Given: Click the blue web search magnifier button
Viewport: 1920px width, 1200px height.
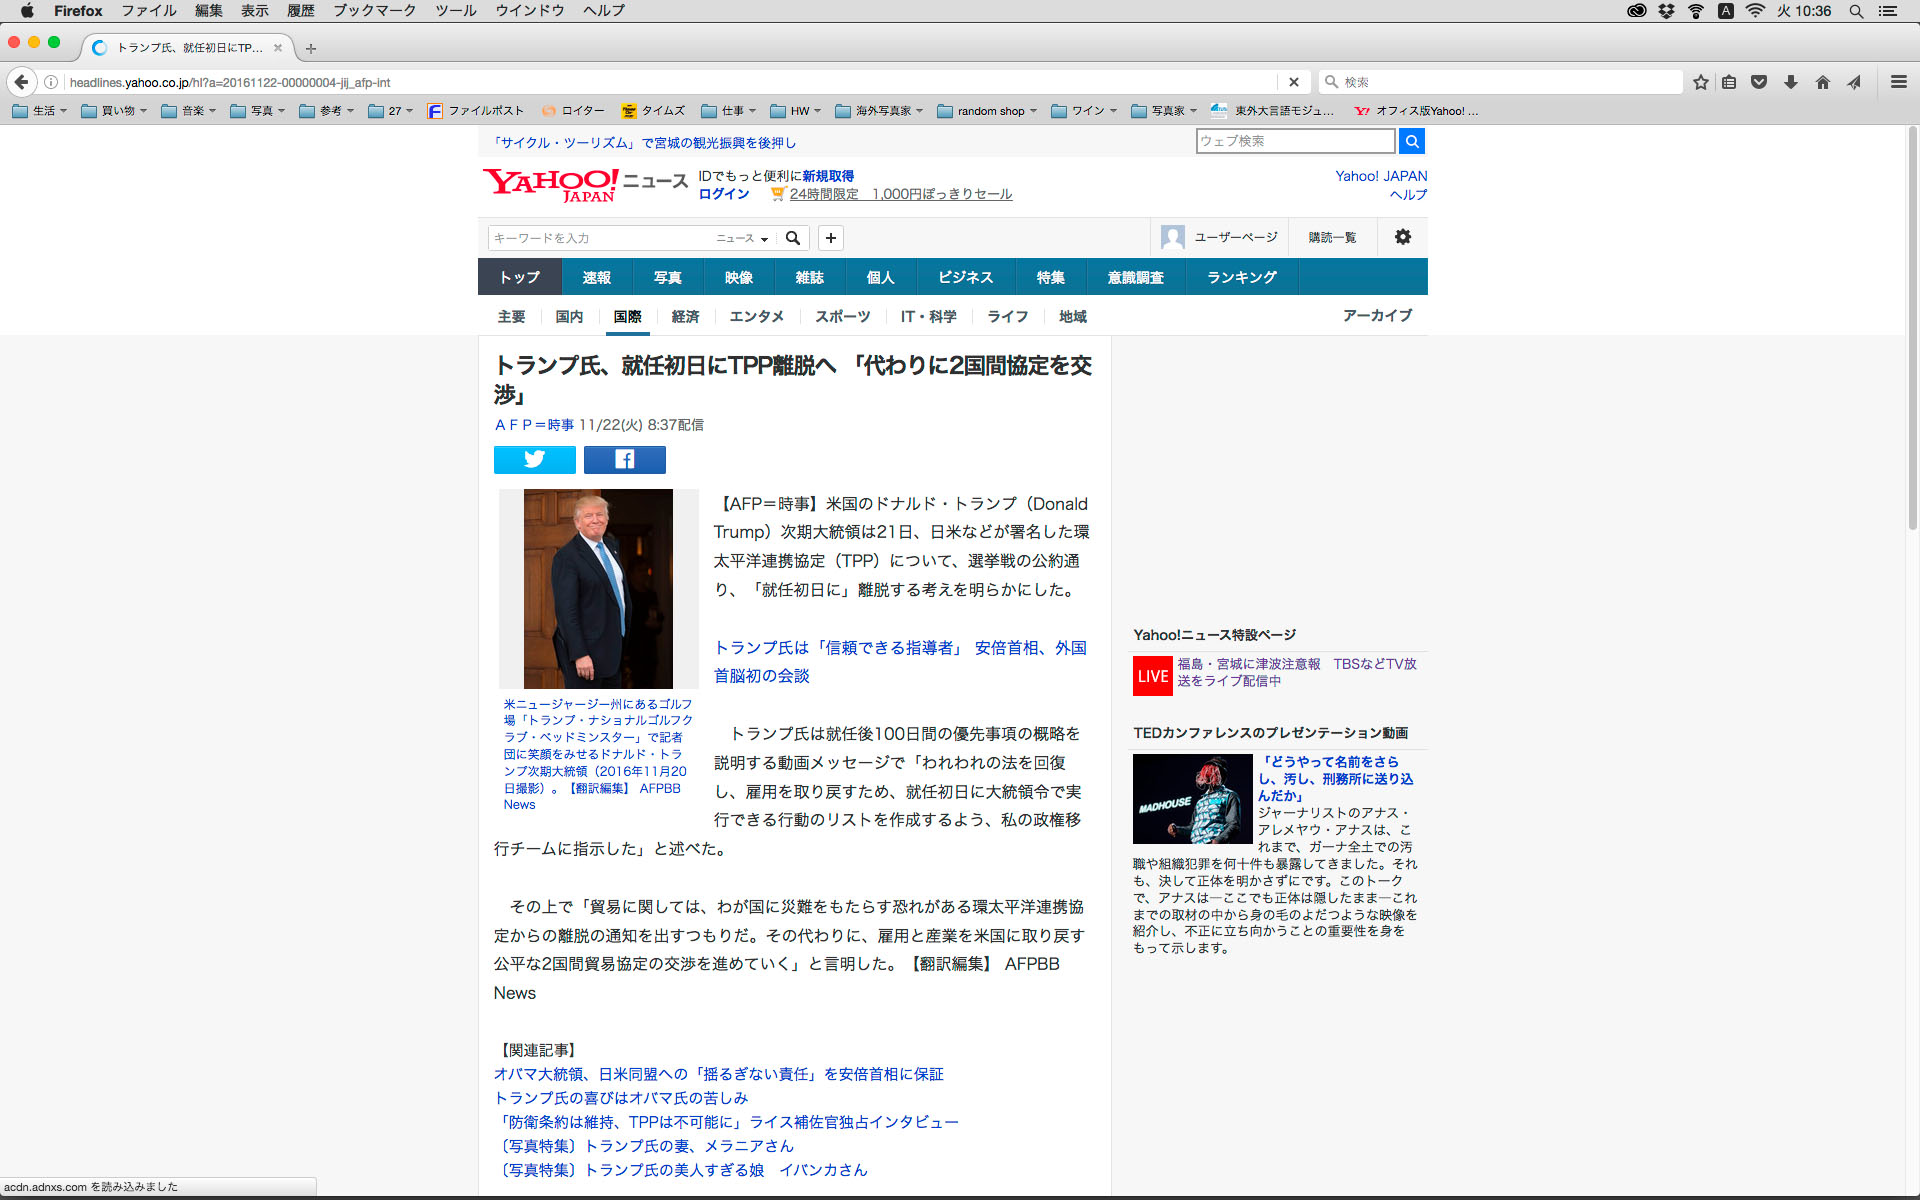Looking at the screenshot, I should [1411, 141].
